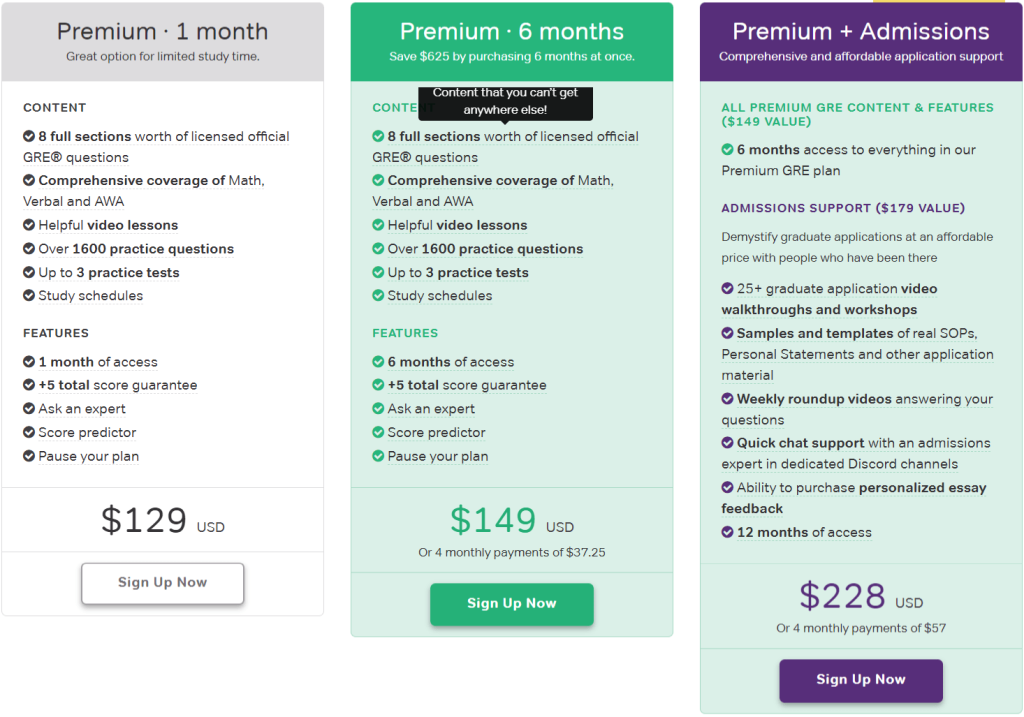Click checkmark icon beside 'Study schedules' in 1 month plan
1024x717 pixels.
[x=29, y=296]
